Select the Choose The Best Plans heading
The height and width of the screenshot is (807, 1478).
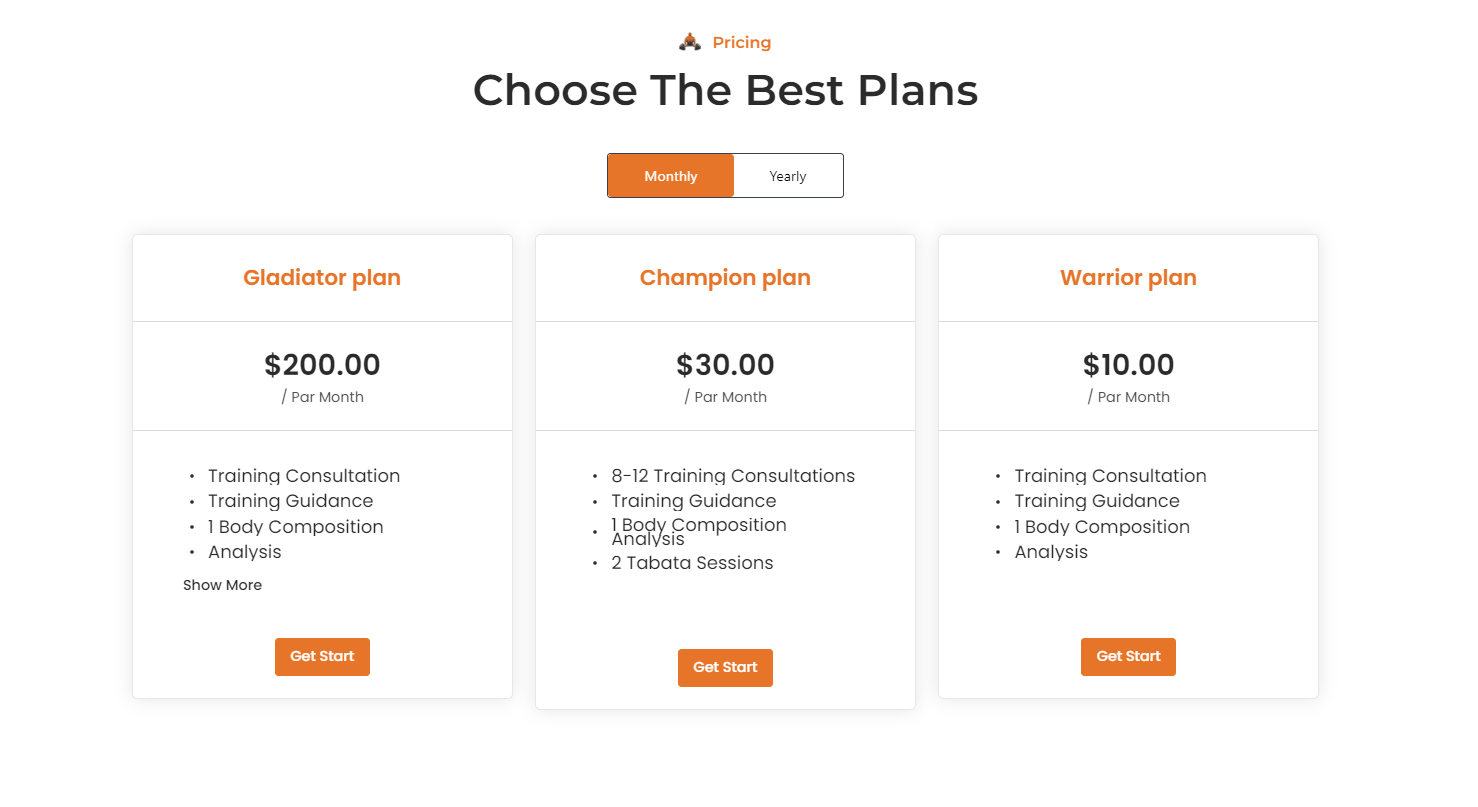tap(726, 90)
